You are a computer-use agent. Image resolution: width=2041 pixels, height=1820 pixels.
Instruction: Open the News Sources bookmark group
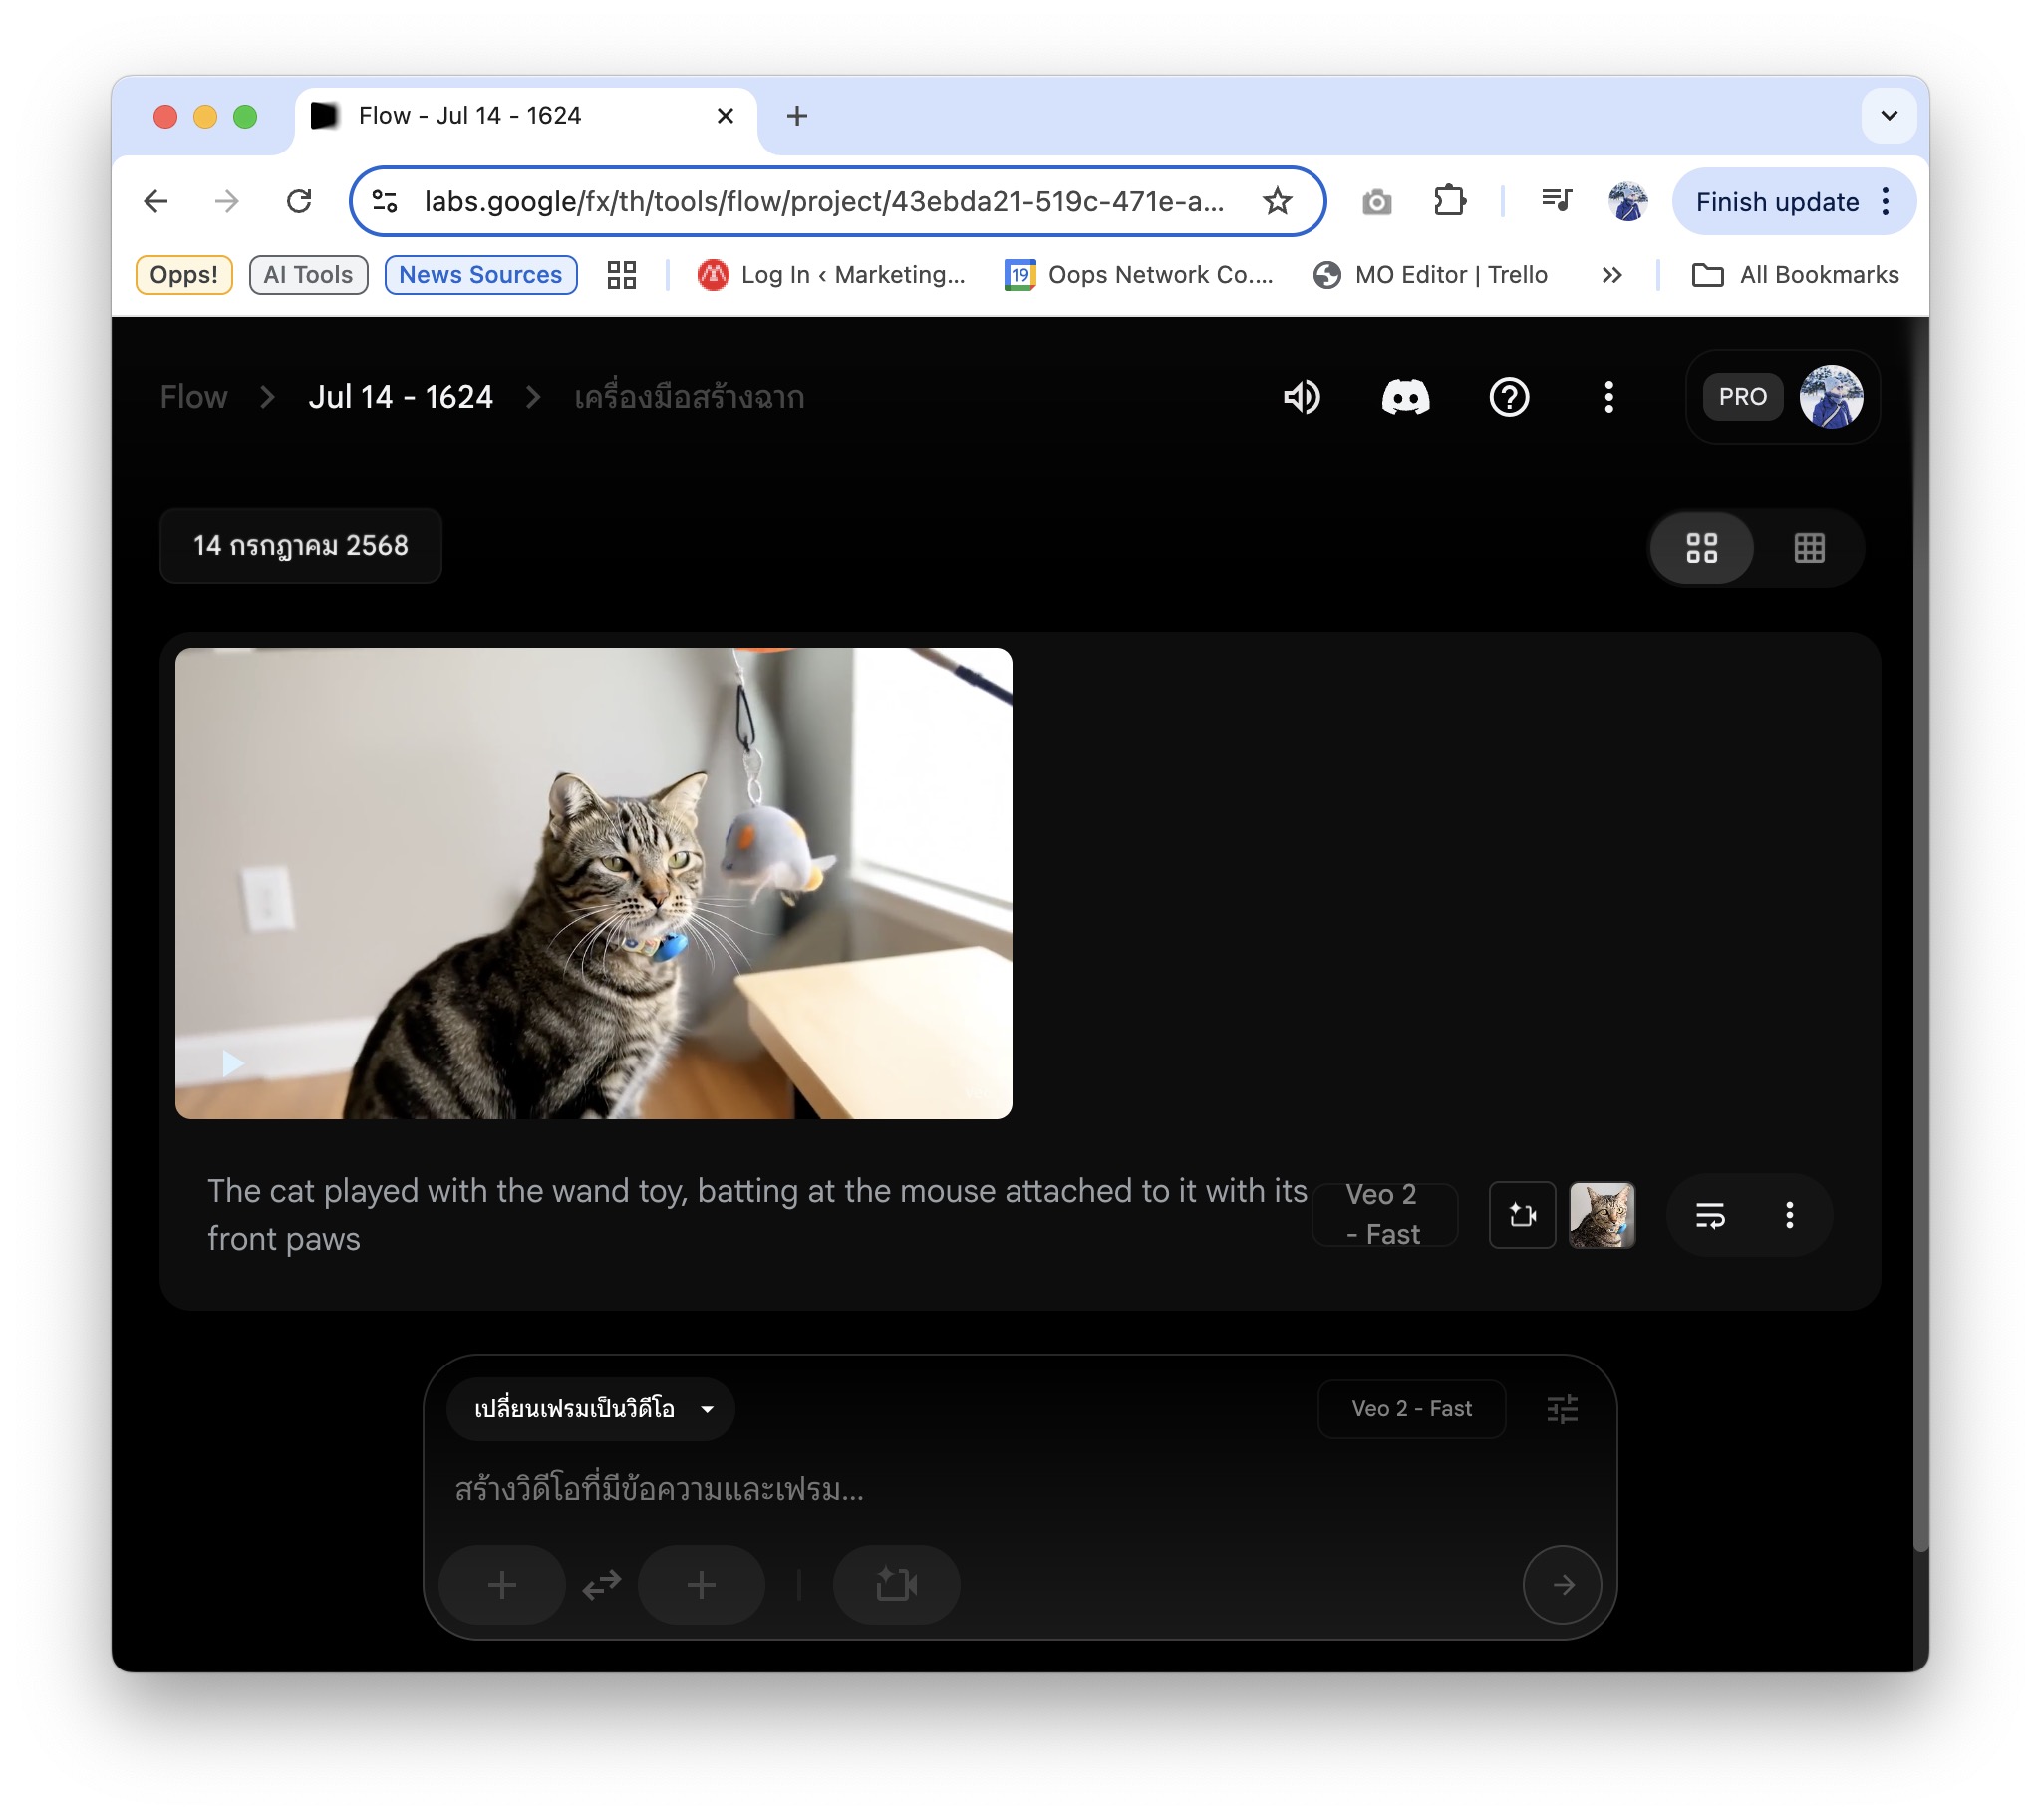coord(480,275)
